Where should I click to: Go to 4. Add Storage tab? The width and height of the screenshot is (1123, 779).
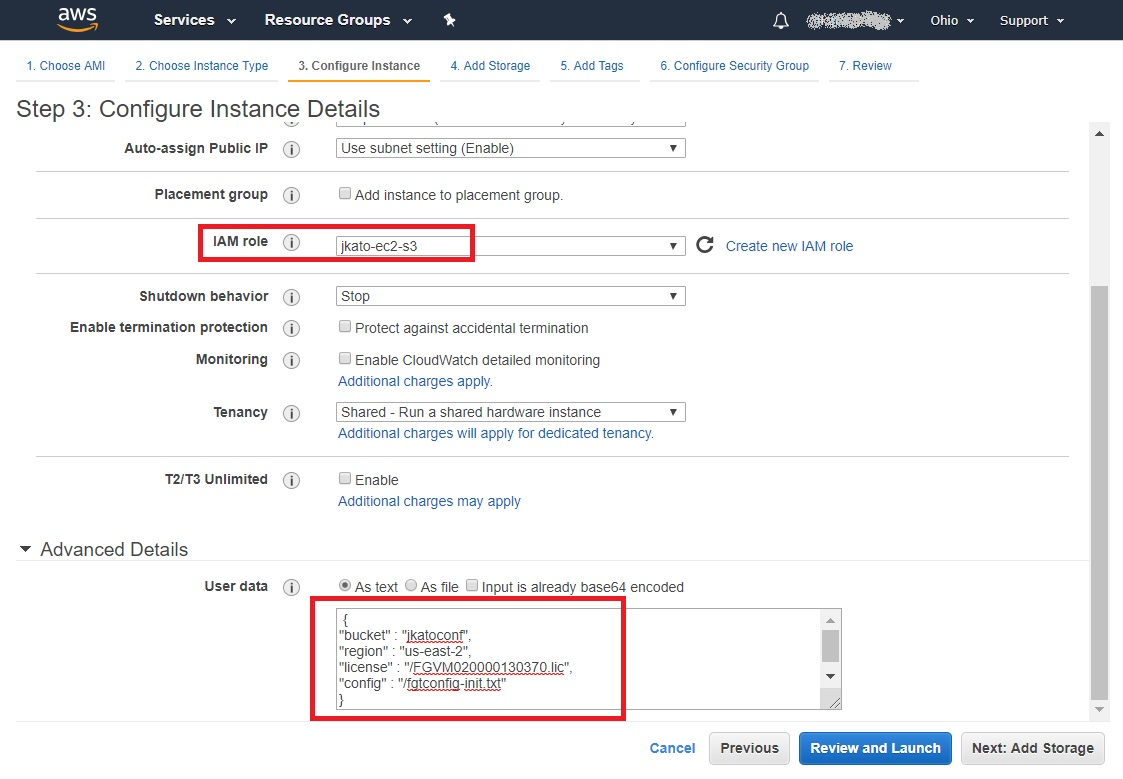click(490, 66)
